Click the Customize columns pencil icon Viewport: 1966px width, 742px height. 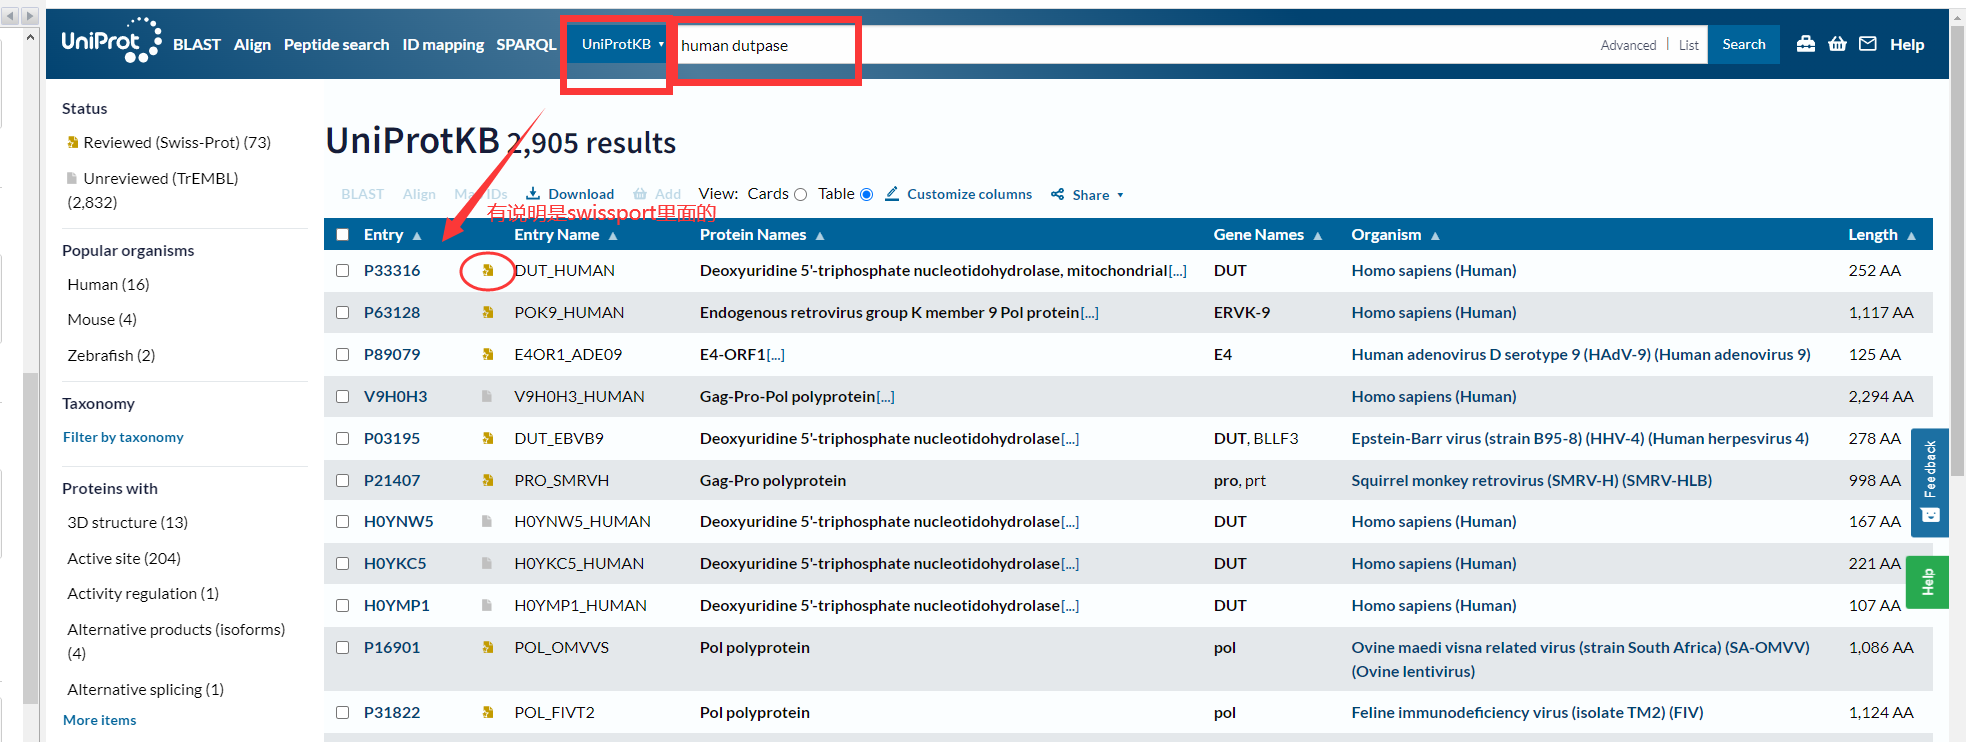(x=892, y=193)
